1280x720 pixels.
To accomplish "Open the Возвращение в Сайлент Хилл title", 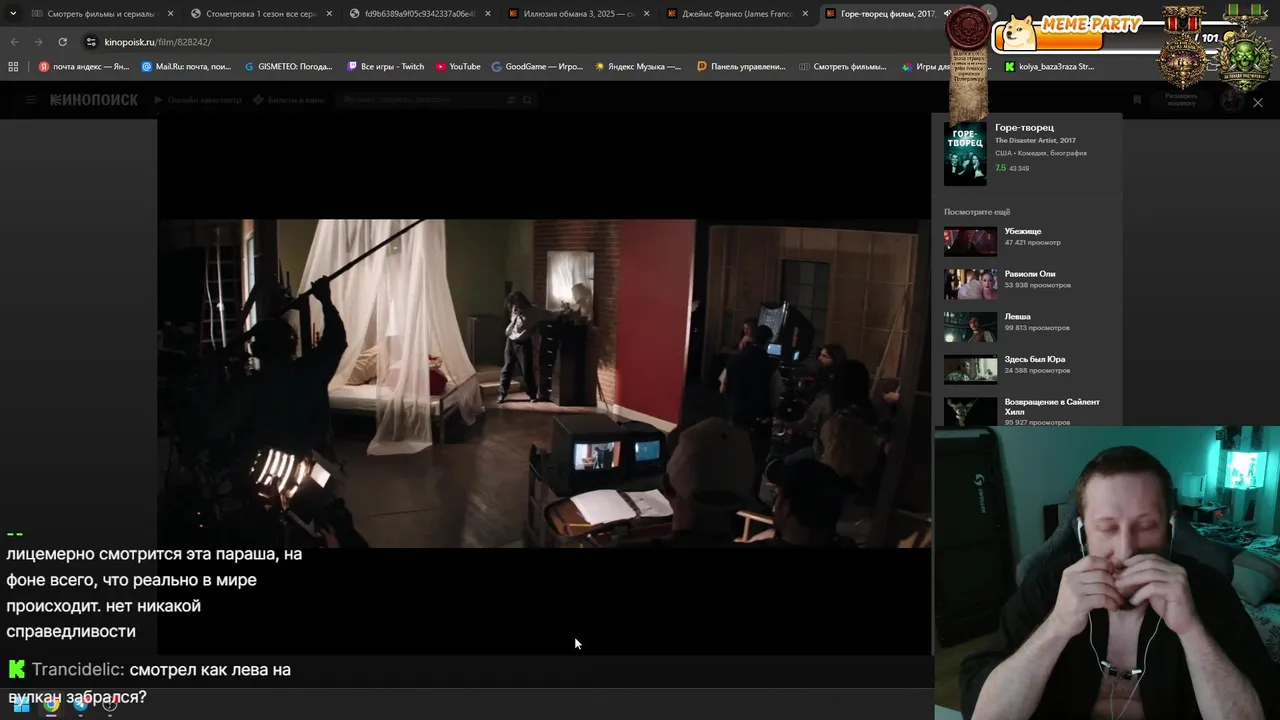I will pyautogui.click(x=1052, y=406).
